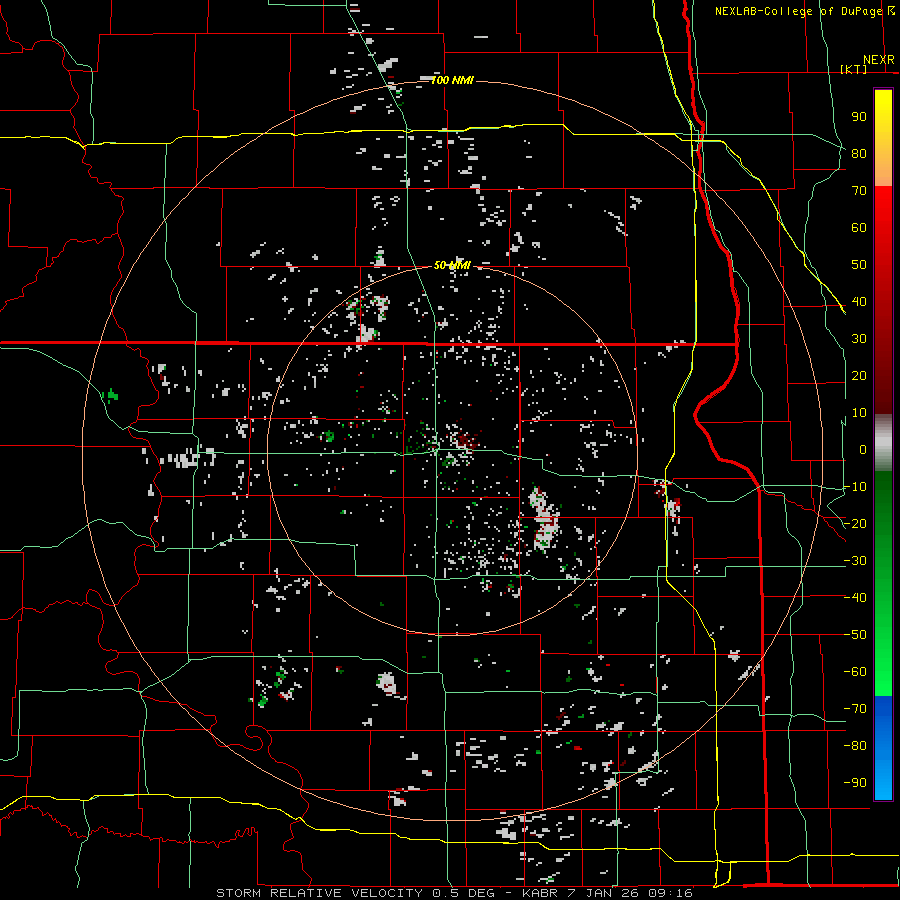
Task: Click the -50 value on velocity scale
Action: pyautogui.click(x=855, y=635)
